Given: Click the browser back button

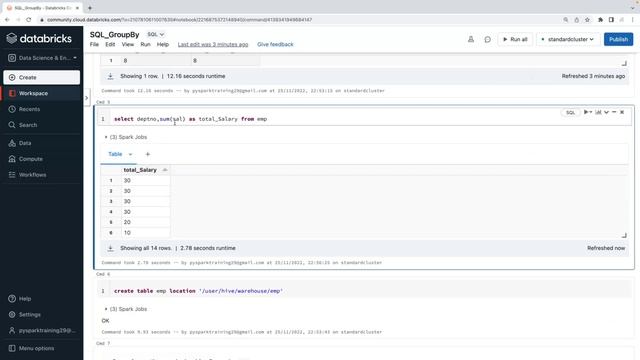Looking at the screenshot, I should coord(7,20).
